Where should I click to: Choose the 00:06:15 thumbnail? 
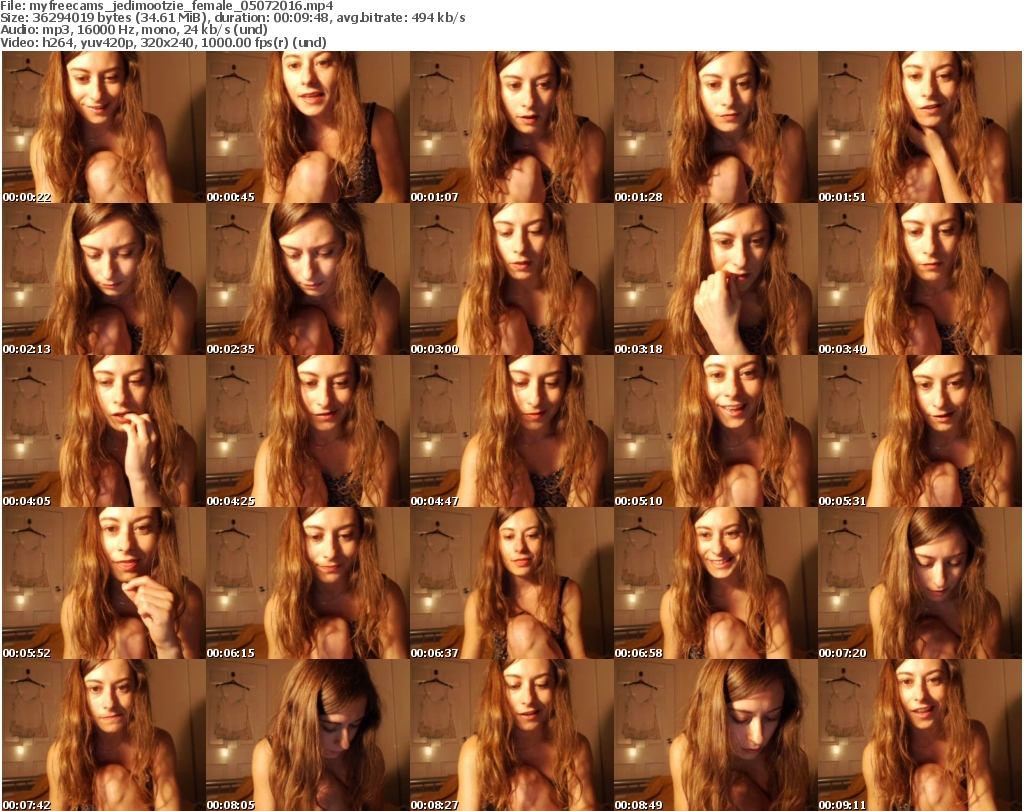tap(308, 584)
